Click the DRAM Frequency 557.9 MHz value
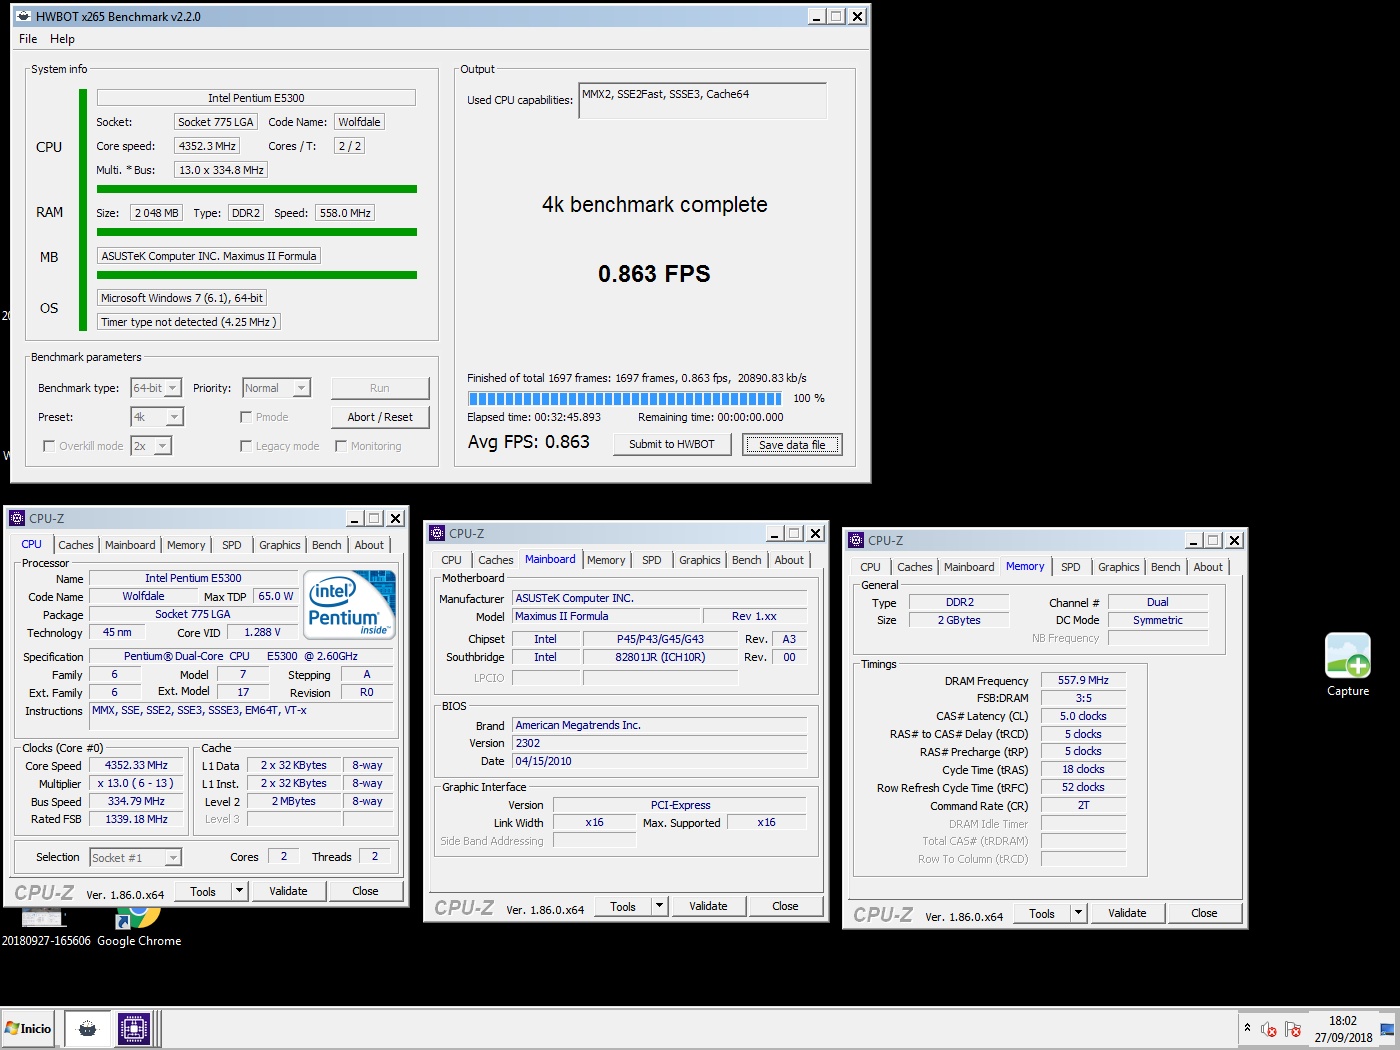The width and height of the screenshot is (1400, 1050). tap(1083, 680)
